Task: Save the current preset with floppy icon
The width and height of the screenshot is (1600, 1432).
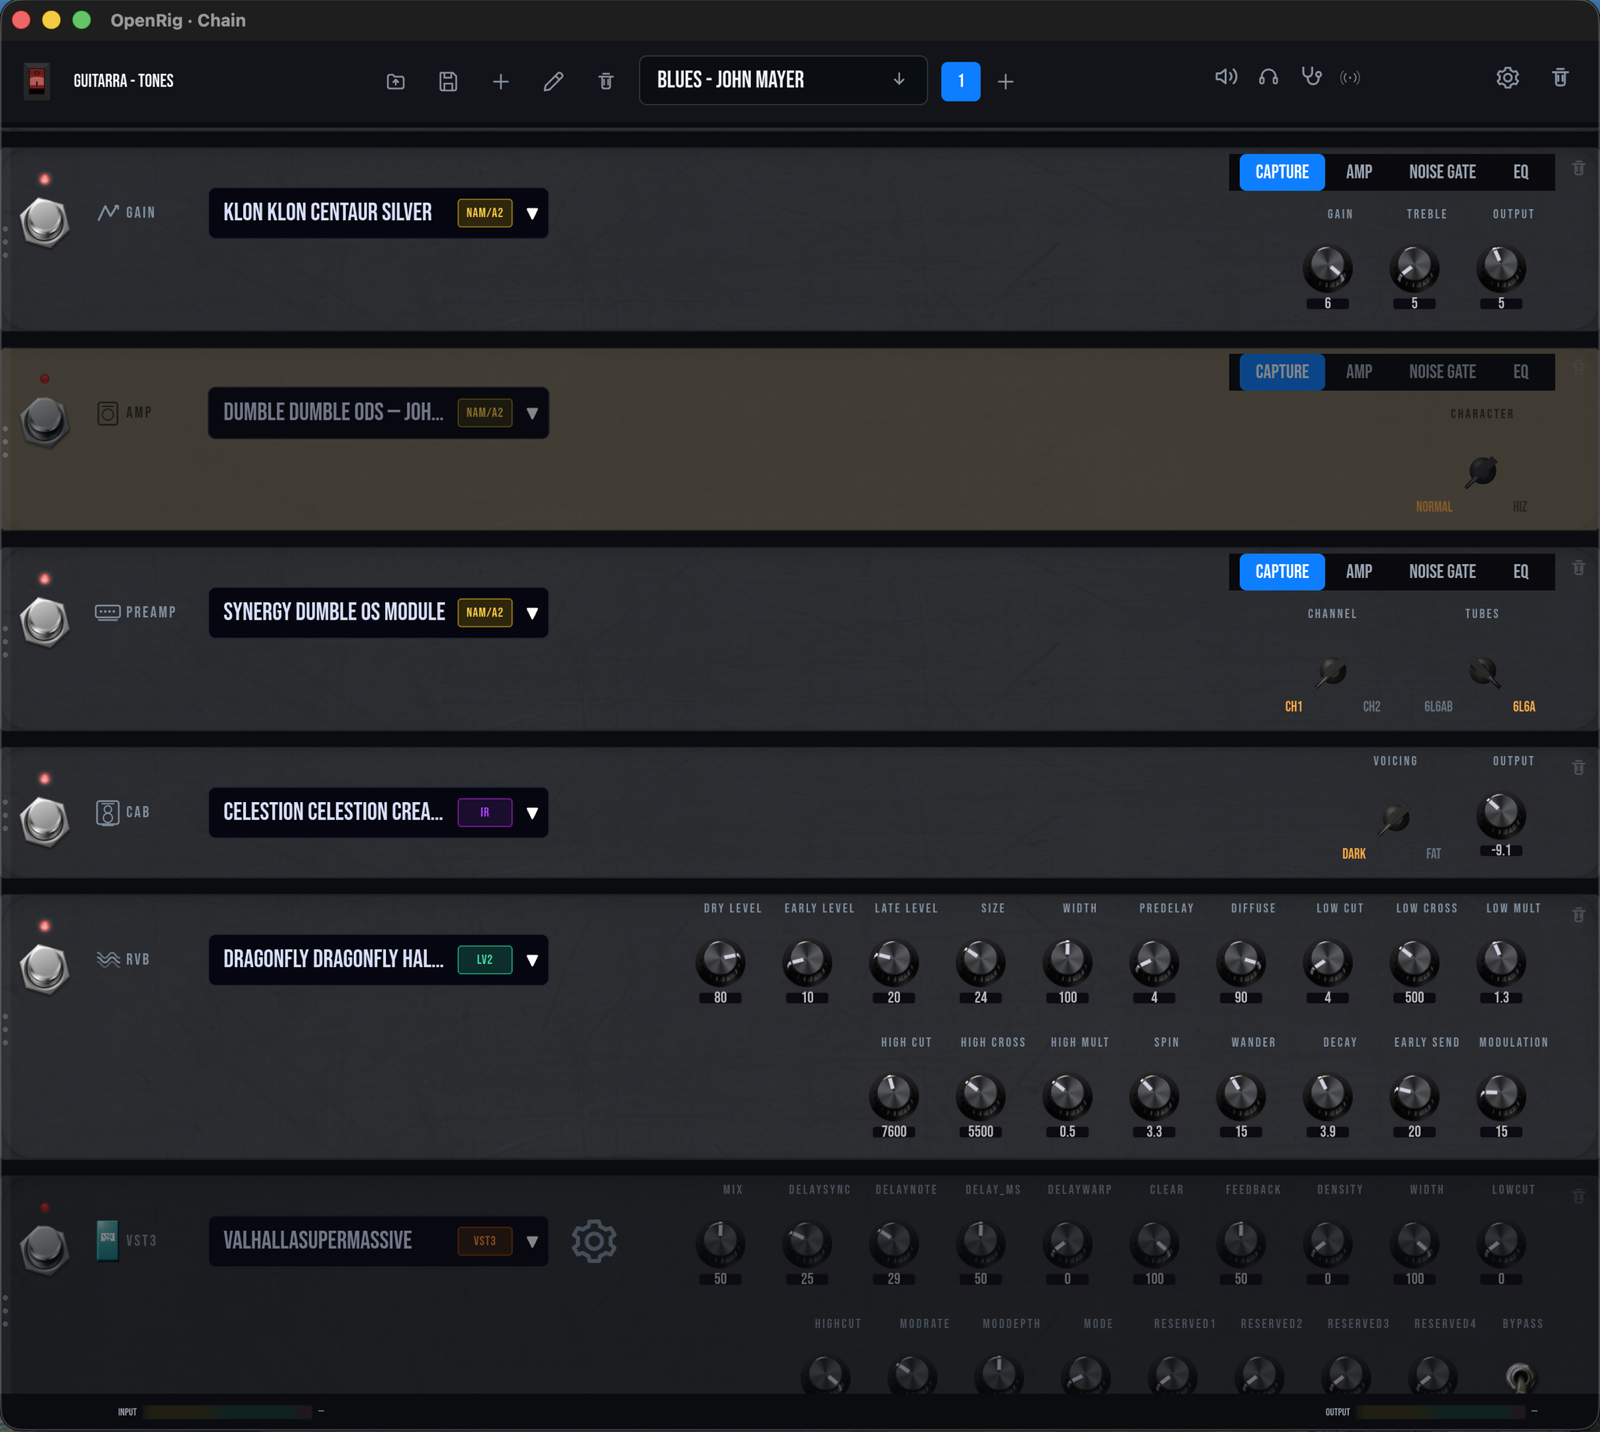Action: click(x=448, y=82)
